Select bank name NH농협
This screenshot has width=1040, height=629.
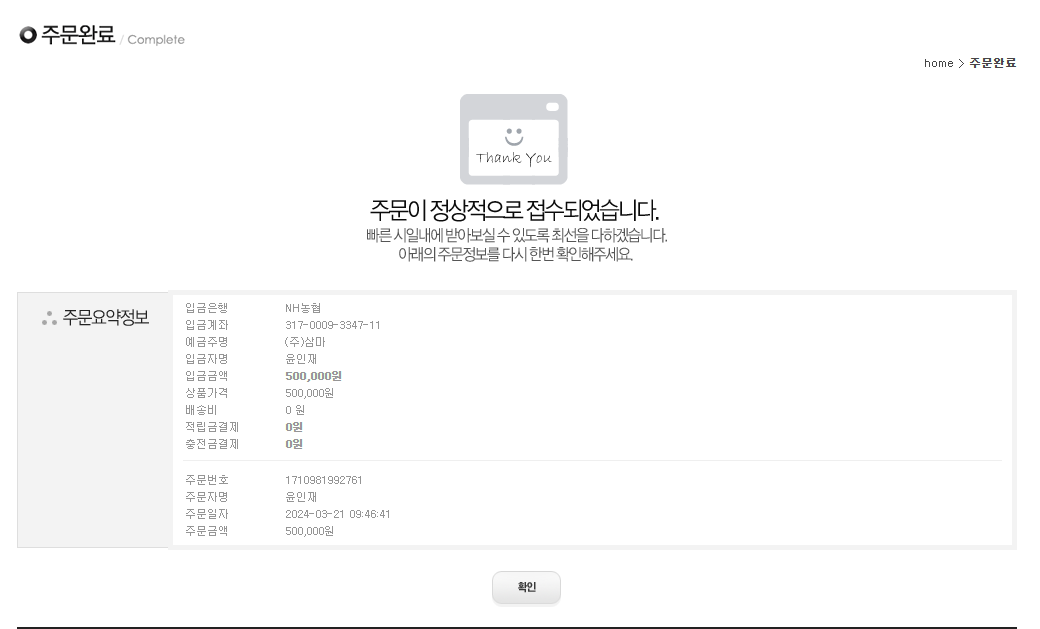[303, 308]
